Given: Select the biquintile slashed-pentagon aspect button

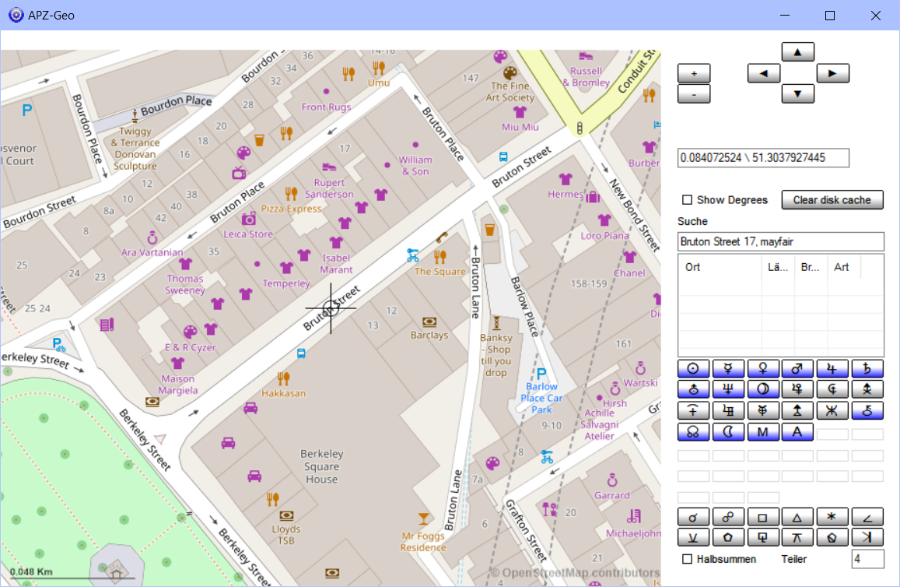Looking at the screenshot, I should 832,538.
